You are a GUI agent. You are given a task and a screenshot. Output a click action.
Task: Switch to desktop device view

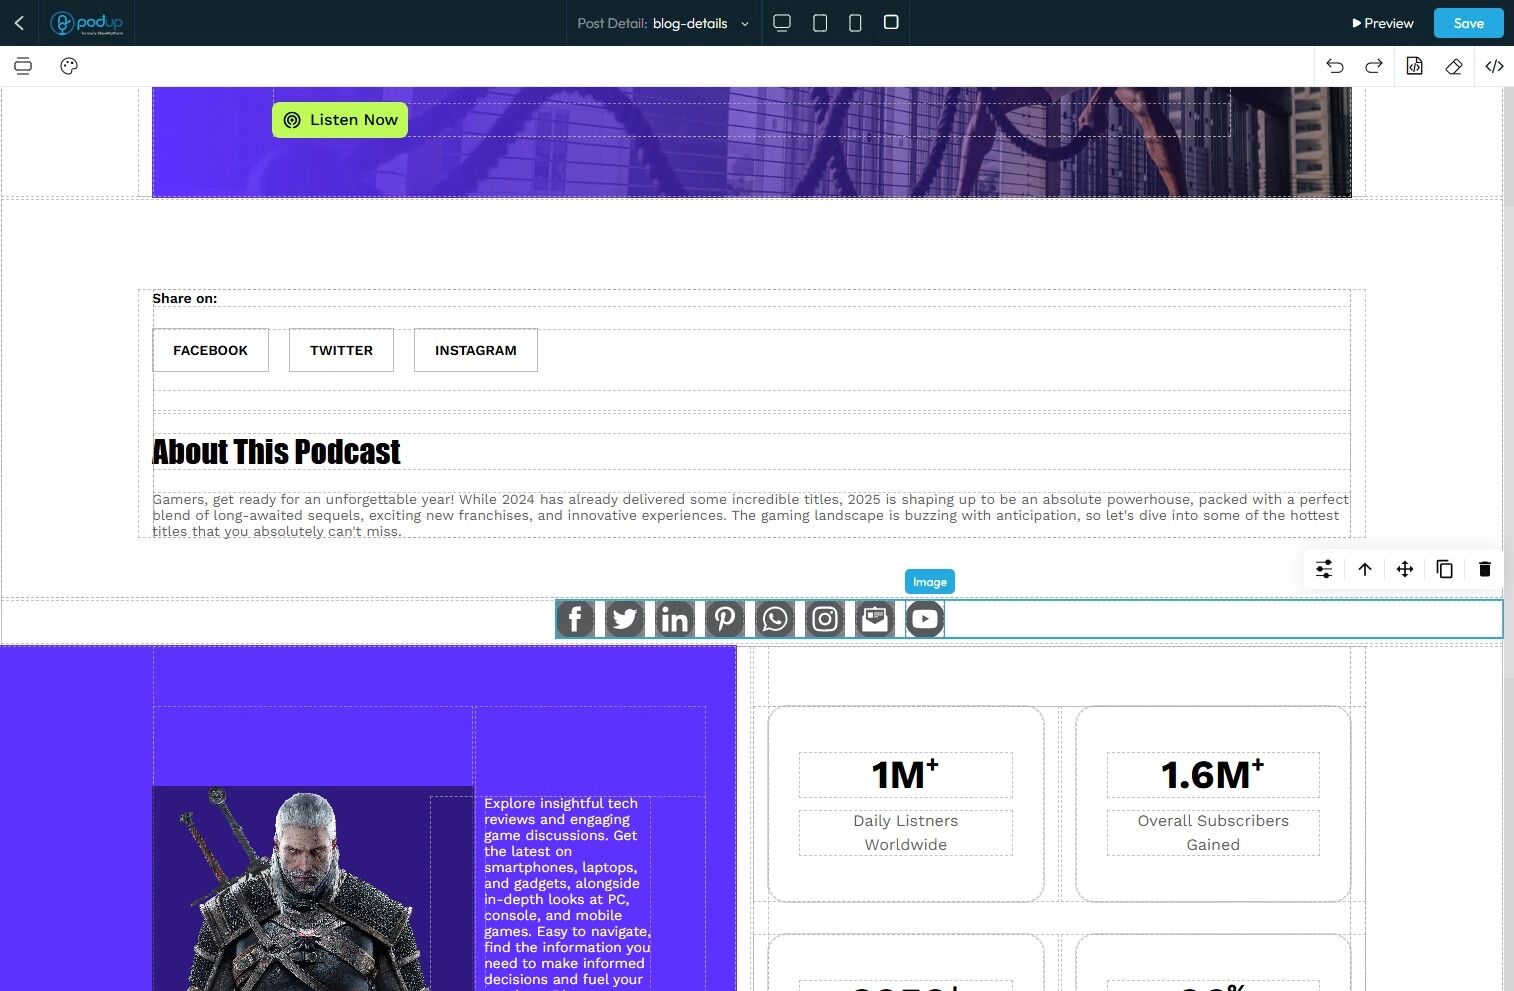(782, 23)
